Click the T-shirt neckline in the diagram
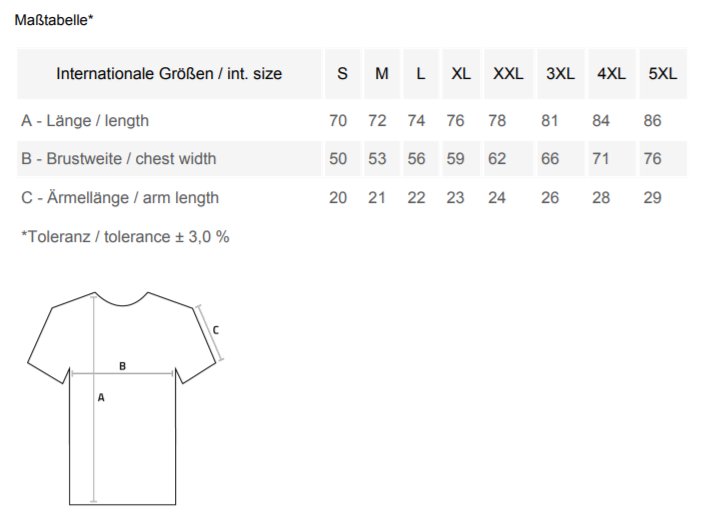Viewport: 705px width, 515px height. click(x=122, y=300)
